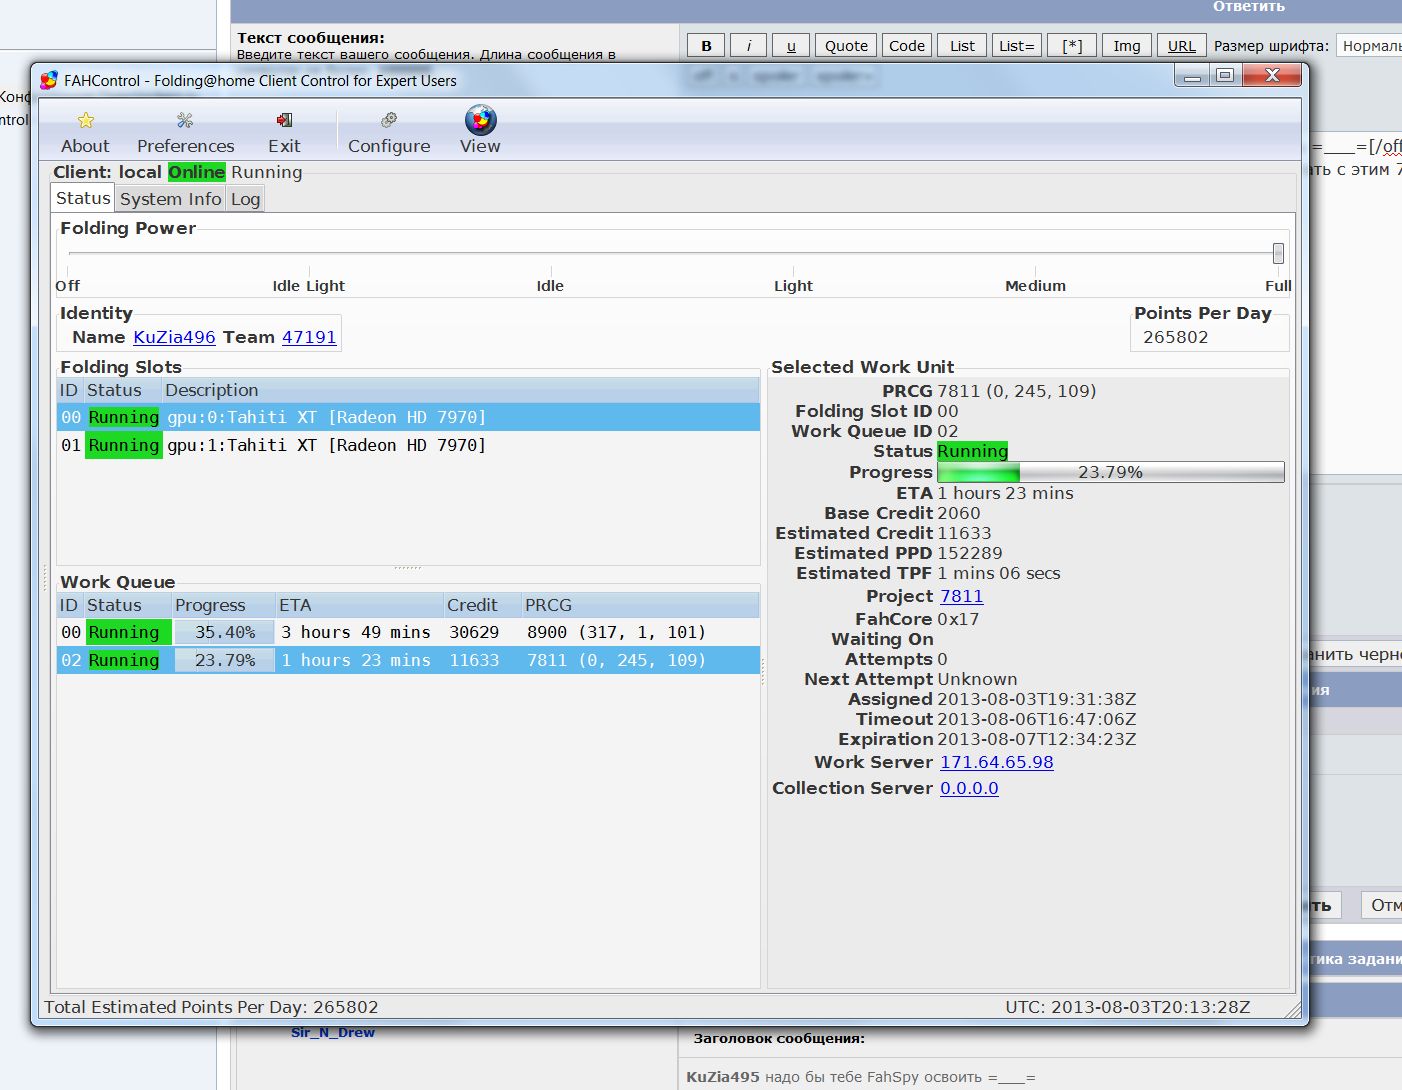Screen dimensions: 1402x1090
Task: Click the Estimated PPD value 152289
Action: coord(970,553)
